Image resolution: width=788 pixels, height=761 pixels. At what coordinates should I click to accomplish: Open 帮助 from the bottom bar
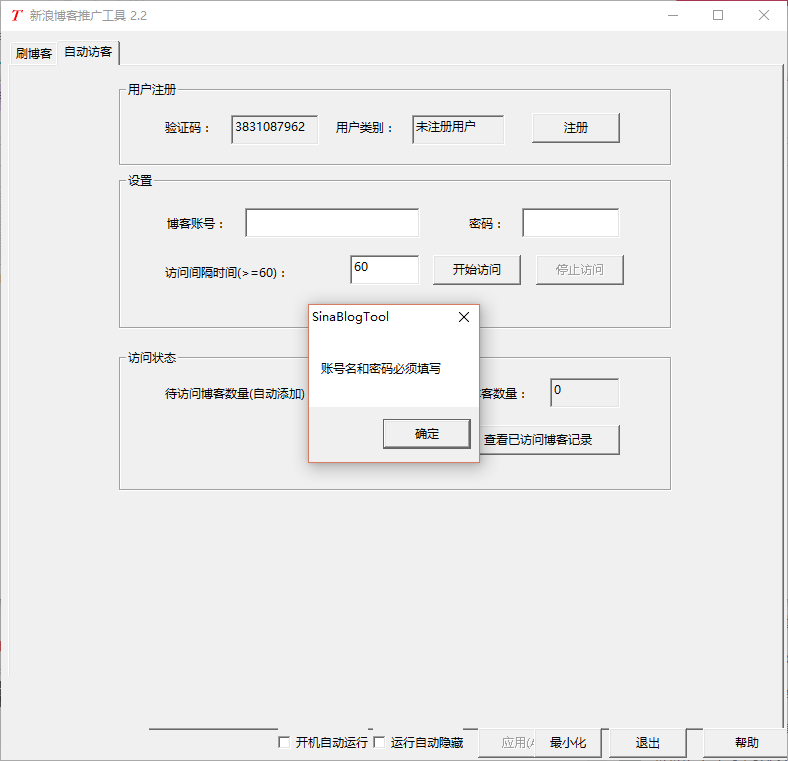pos(746,743)
